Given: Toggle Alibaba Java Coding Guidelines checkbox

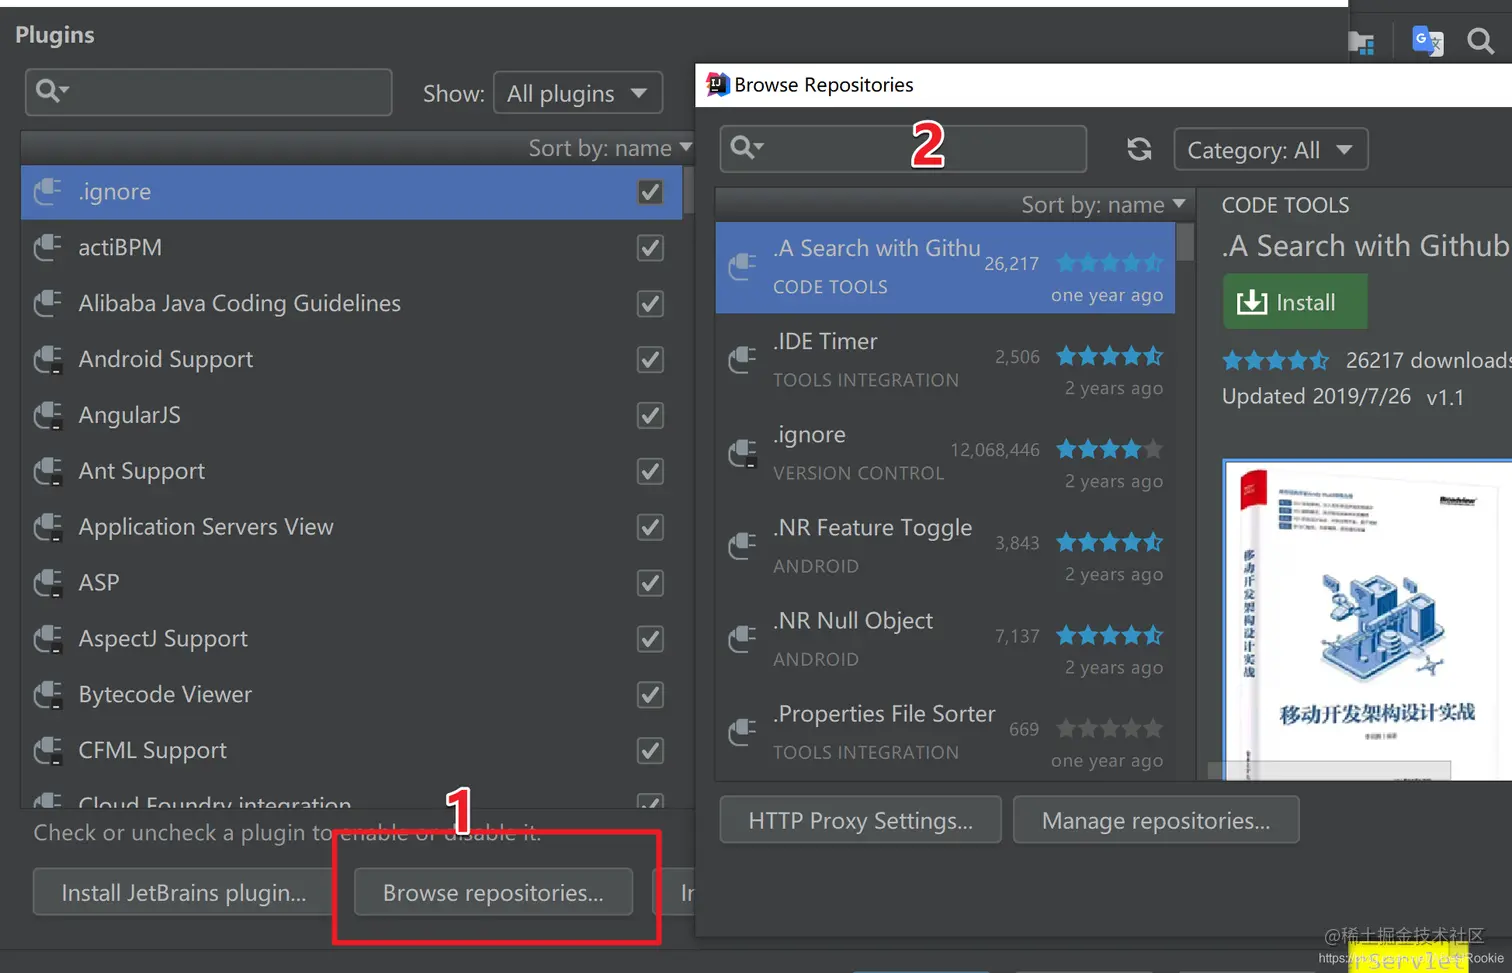Looking at the screenshot, I should click(650, 304).
